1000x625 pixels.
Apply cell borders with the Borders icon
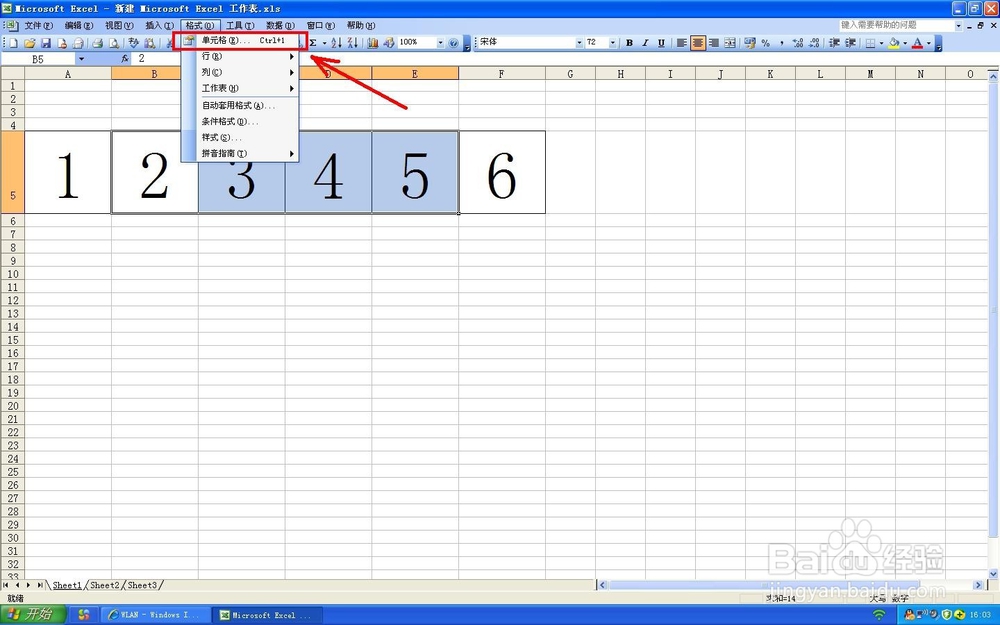click(871, 43)
